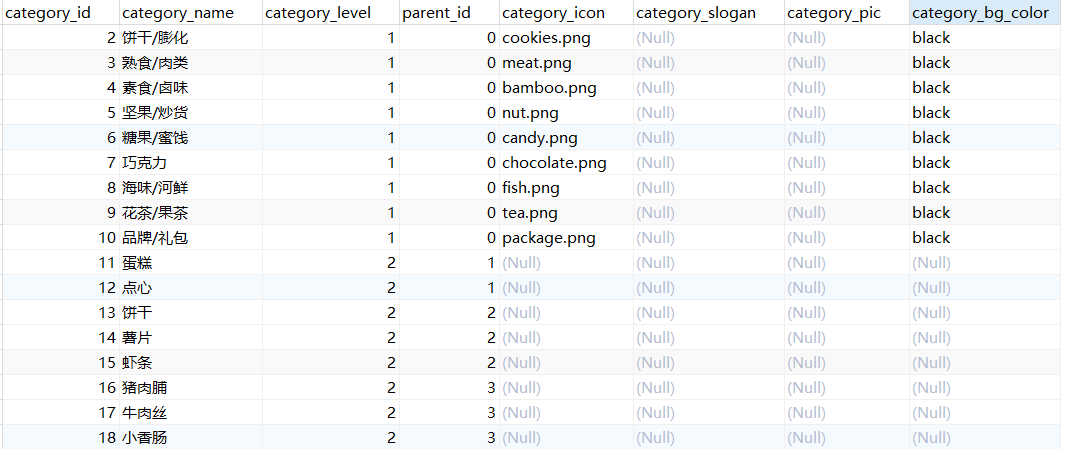Select the 巧克力 category name cell
This screenshot has width=1065, height=449.
point(191,162)
